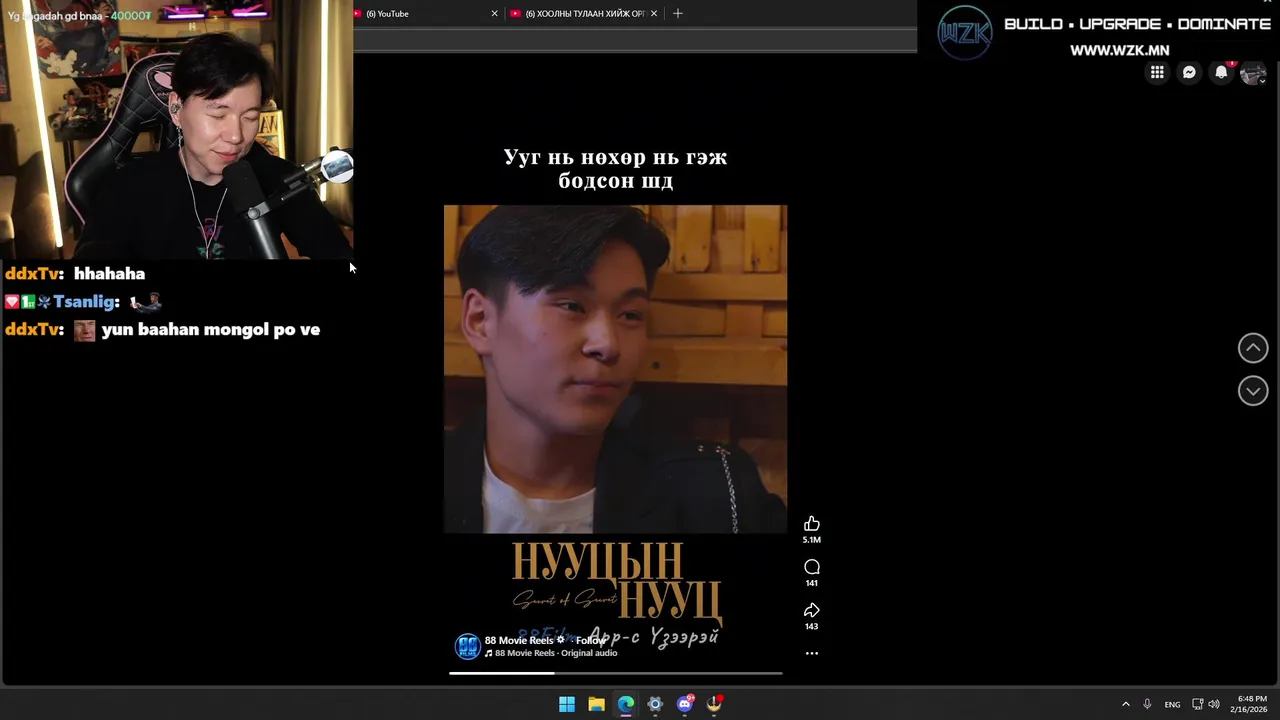1280x720 pixels.
Task: Open the volume speaker tray icon
Action: [x=1214, y=704]
